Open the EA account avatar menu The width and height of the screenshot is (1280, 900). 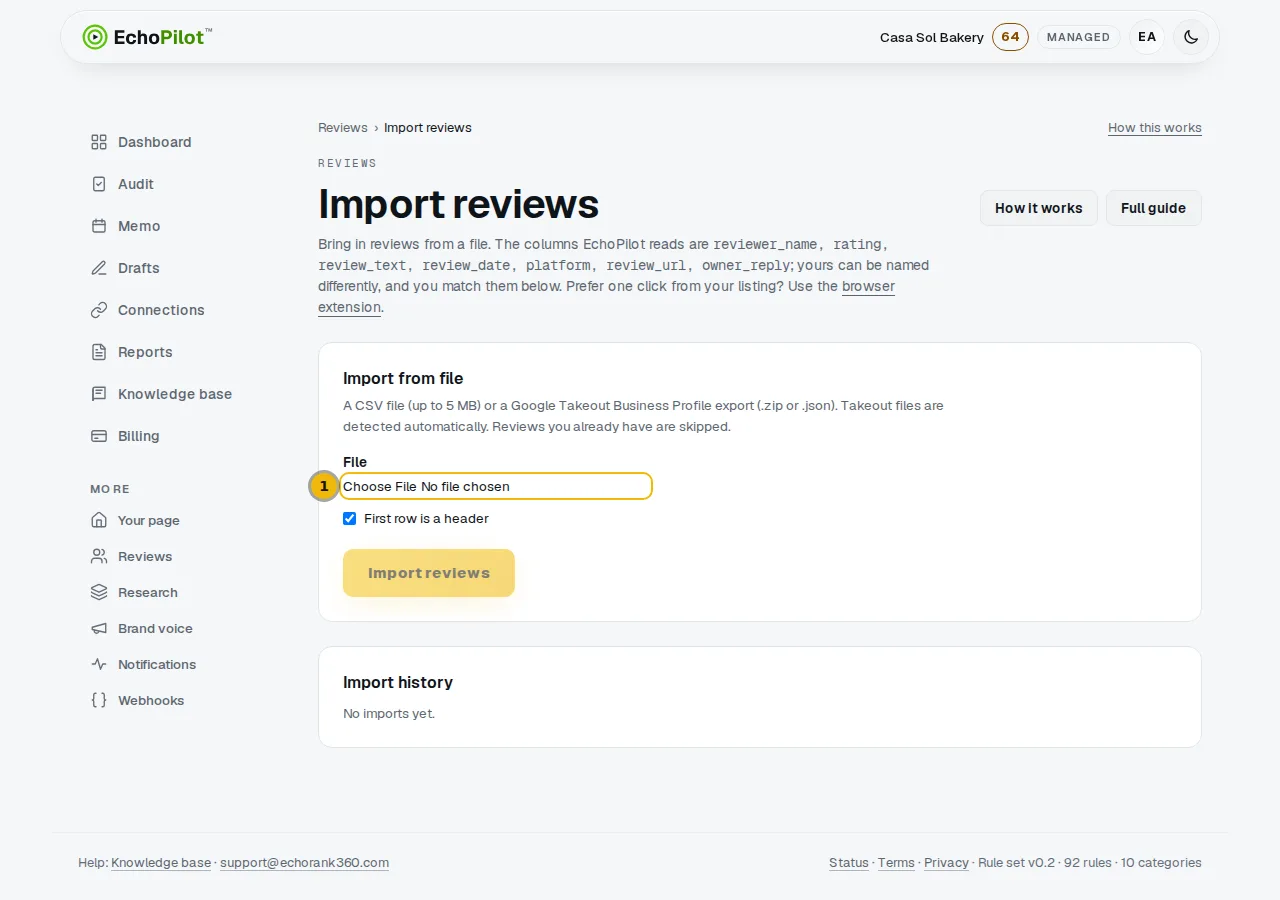(1147, 37)
